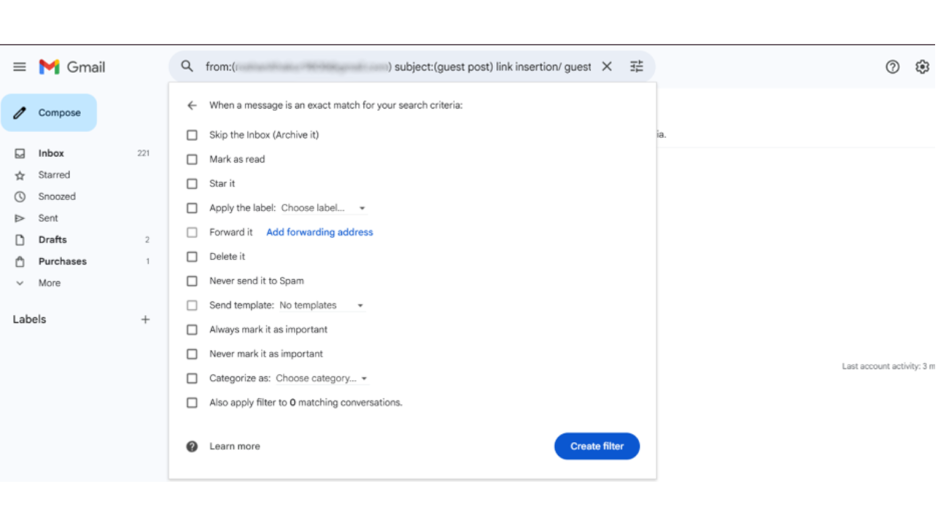Check Skip the Inbox (Archive it)

click(192, 135)
